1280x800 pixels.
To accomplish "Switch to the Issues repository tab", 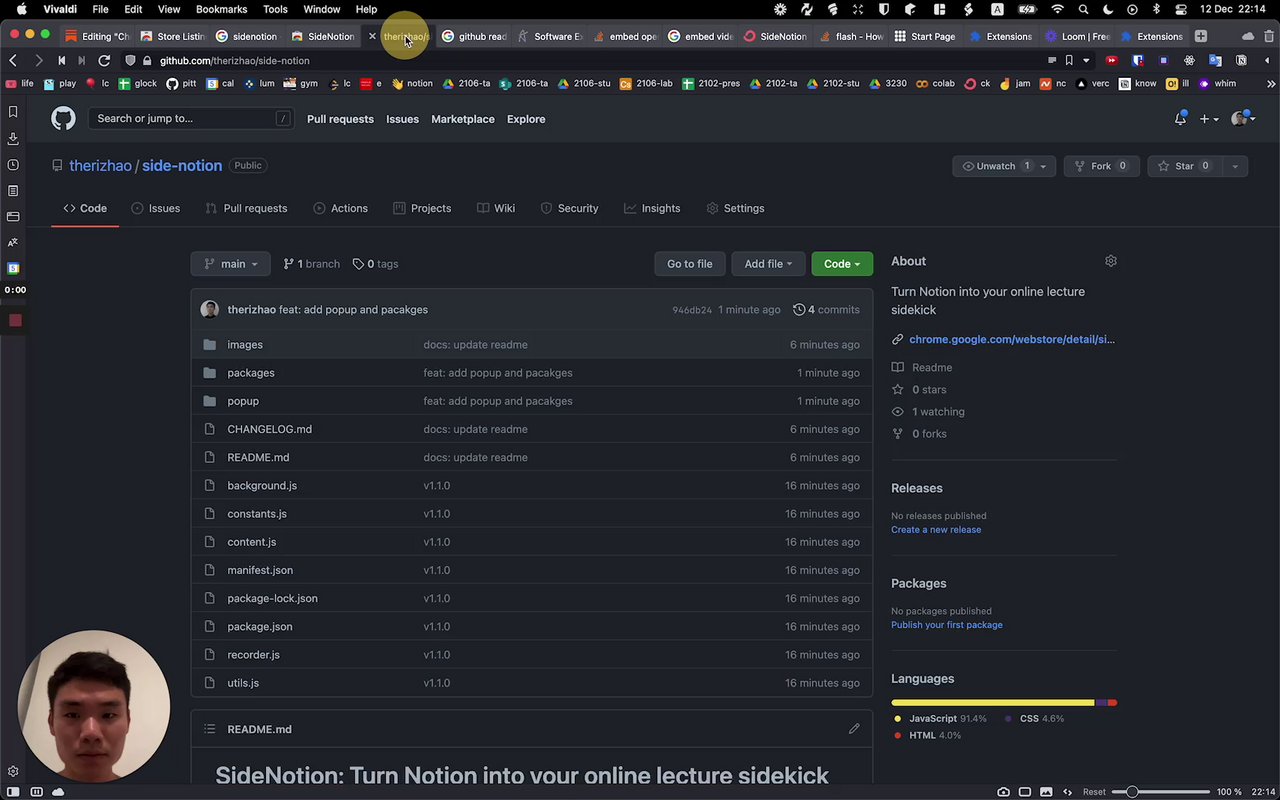I will point(156,208).
